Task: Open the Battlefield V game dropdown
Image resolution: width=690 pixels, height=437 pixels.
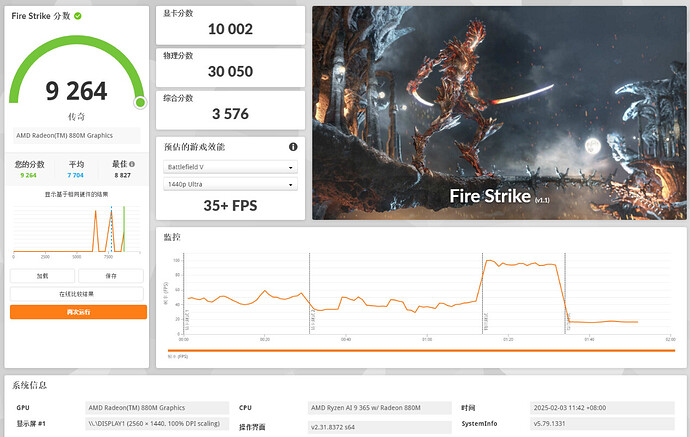Action: click(230, 167)
